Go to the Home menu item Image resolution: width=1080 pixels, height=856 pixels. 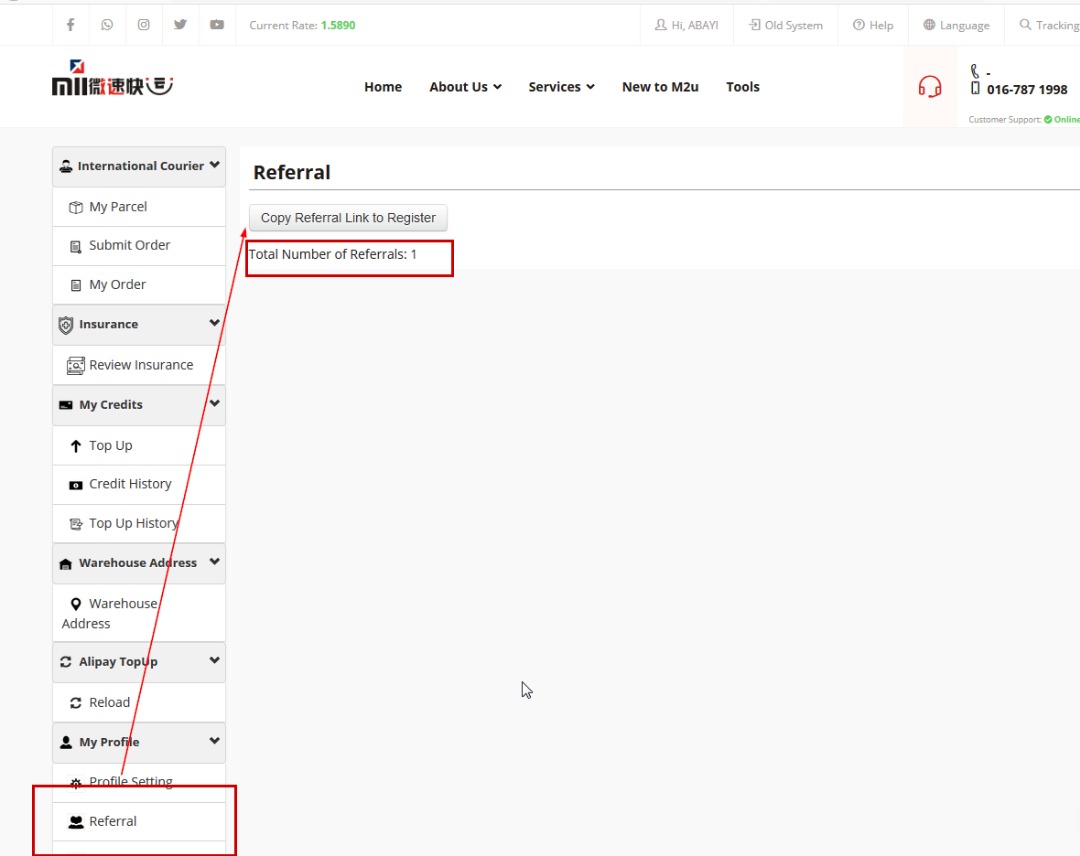pyautogui.click(x=383, y=87)
